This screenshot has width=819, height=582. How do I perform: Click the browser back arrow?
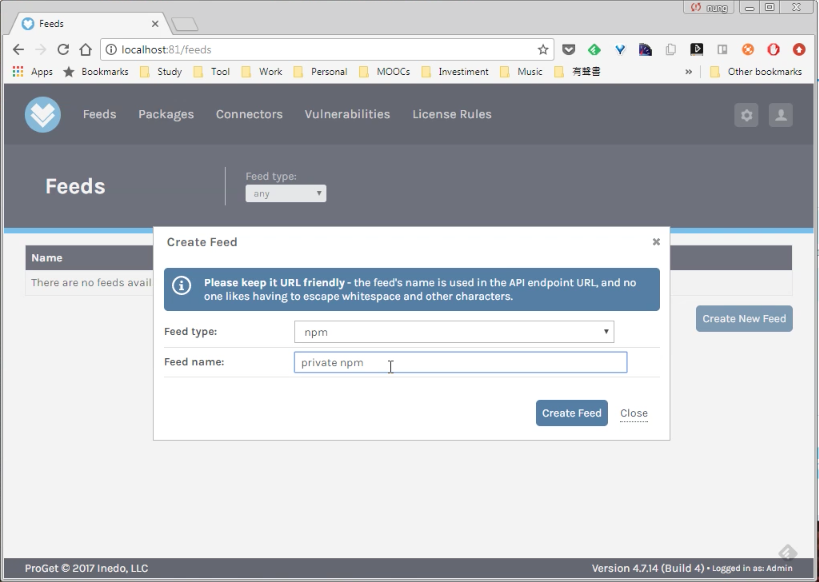[18, 50]
